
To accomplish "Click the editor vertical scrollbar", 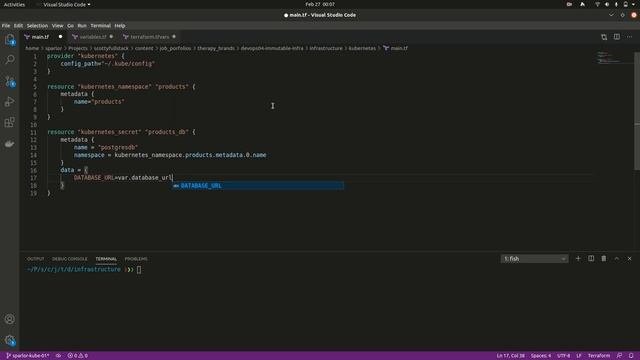I will (x=637, y=111).
